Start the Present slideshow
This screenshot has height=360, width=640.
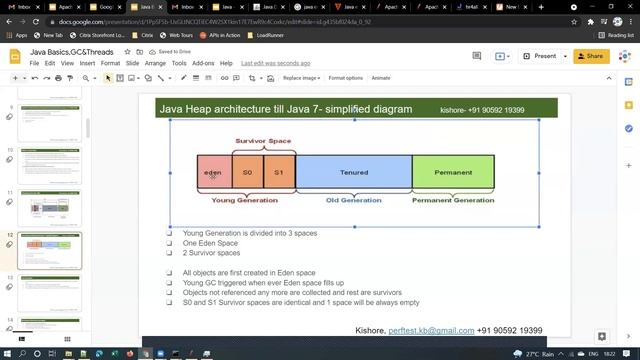click(x=540, y=56)
